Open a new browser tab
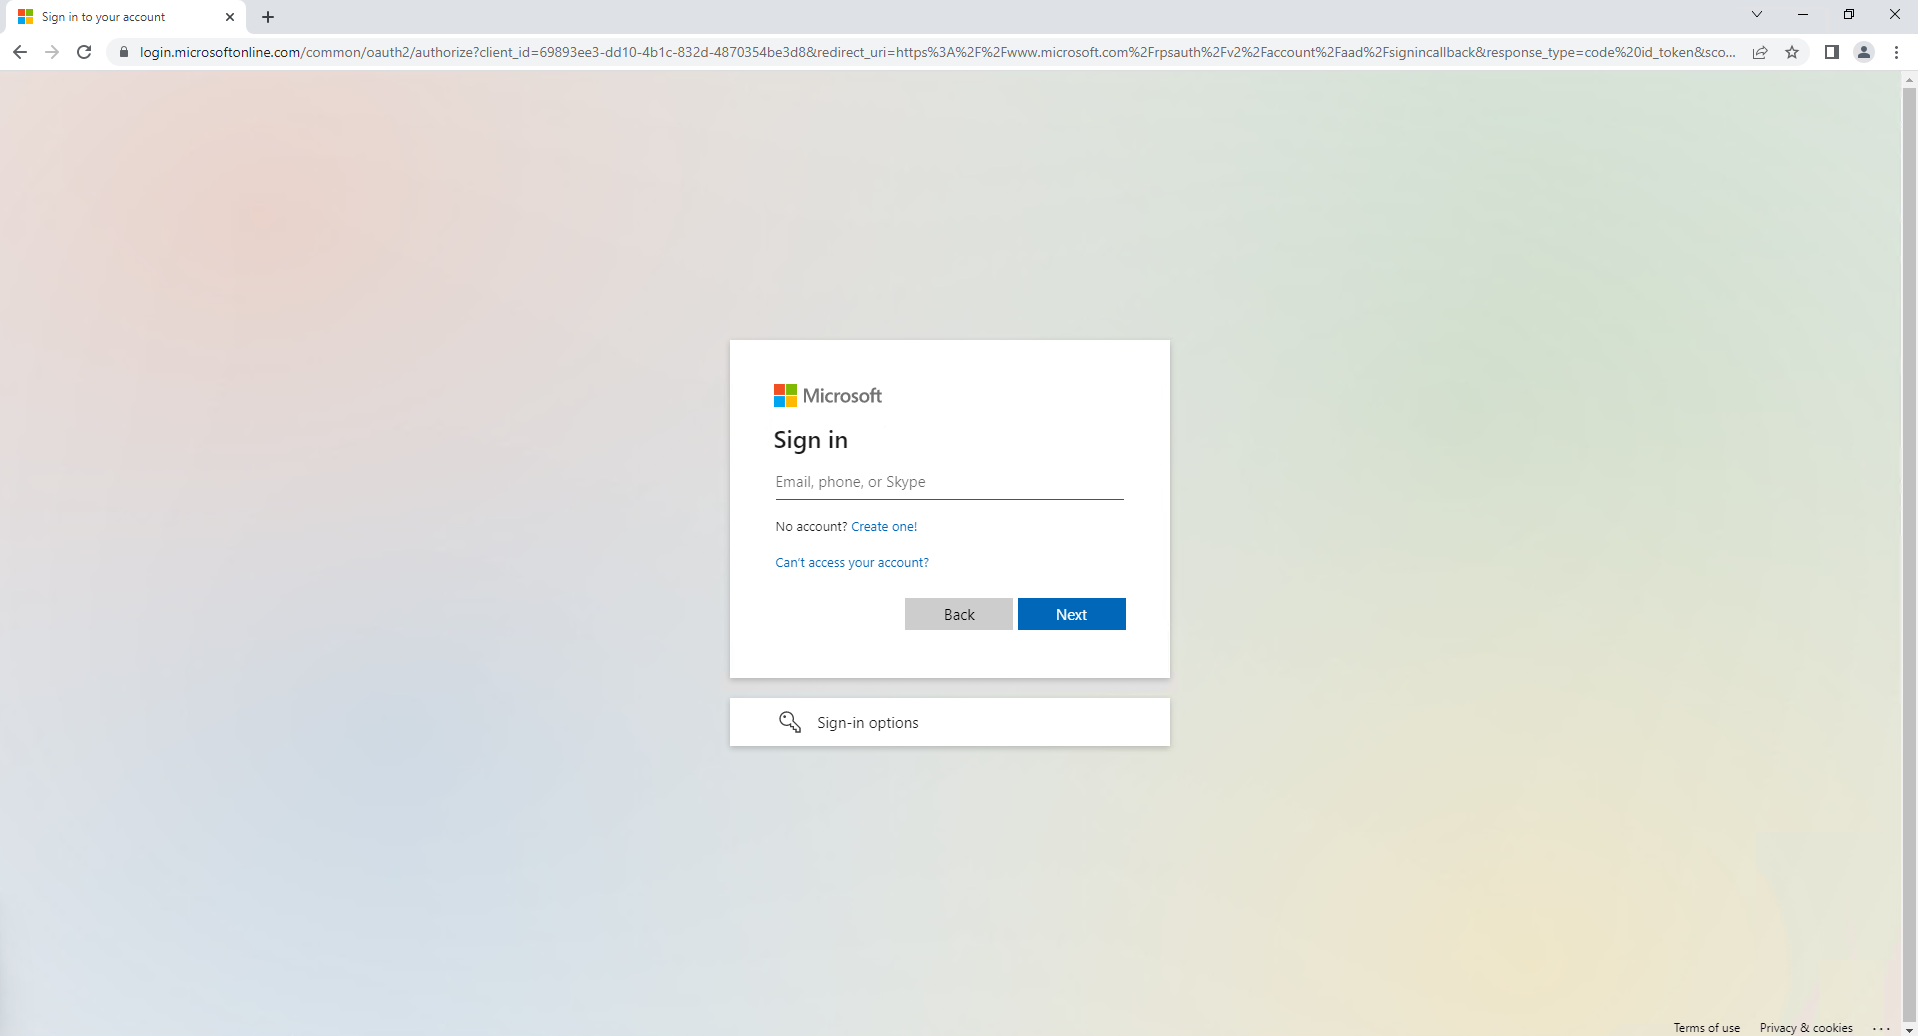This screenshot has width=1918, height=1036. tap(268, 17)
